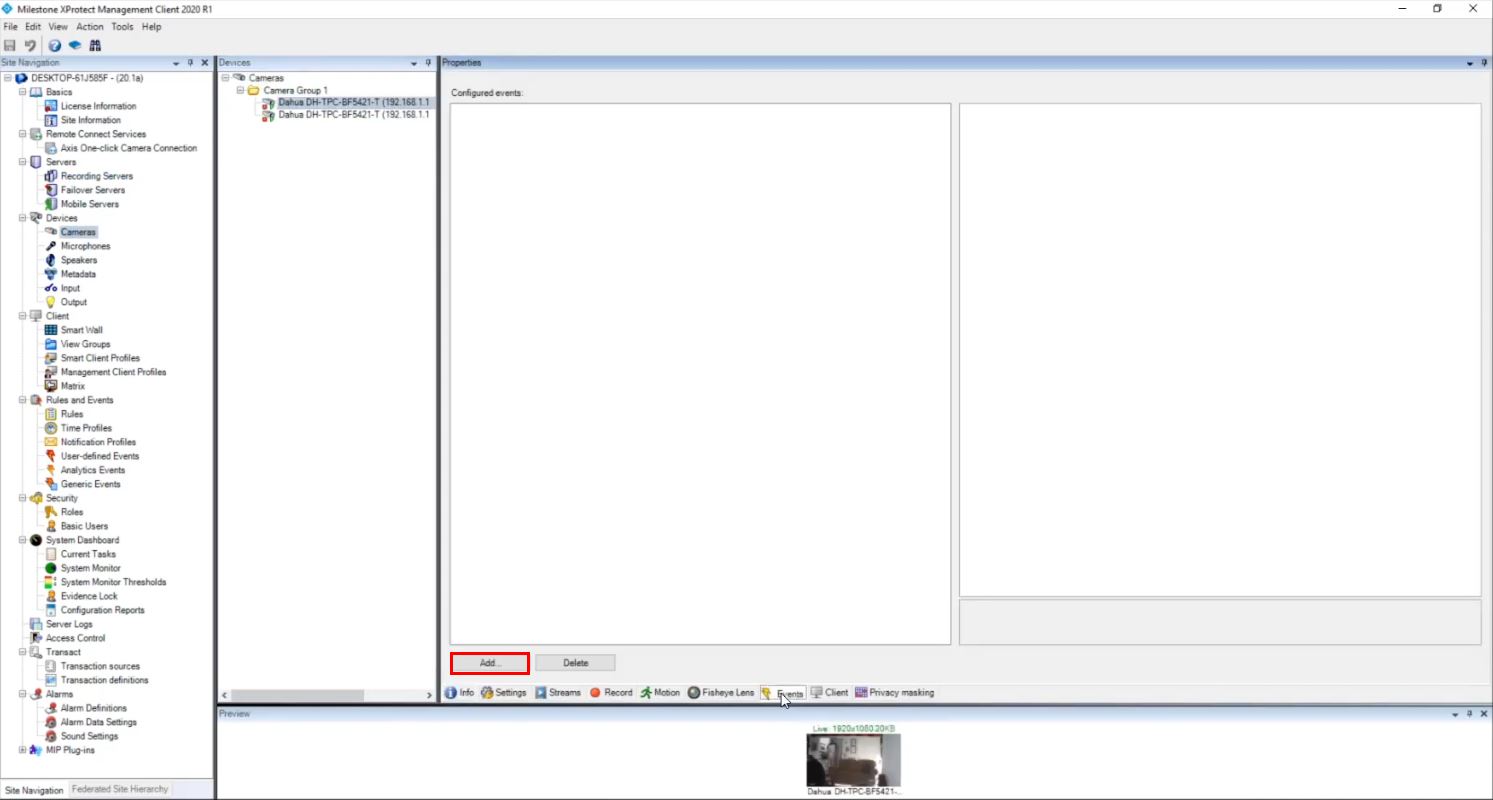This screenshot has width=1493, height=800.
Task: Close the Site Navigation panel
Action: point(205,63)
